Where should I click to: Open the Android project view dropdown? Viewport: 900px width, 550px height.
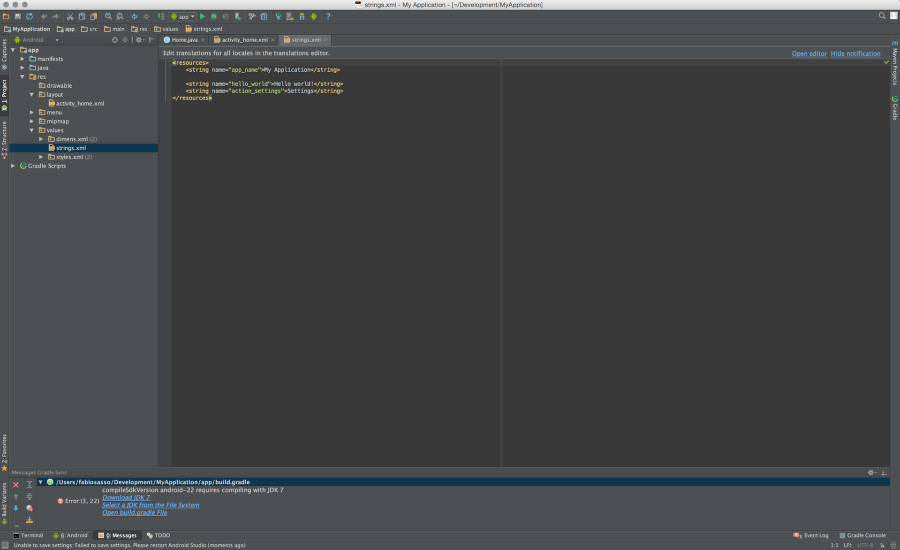coord(36,40)
